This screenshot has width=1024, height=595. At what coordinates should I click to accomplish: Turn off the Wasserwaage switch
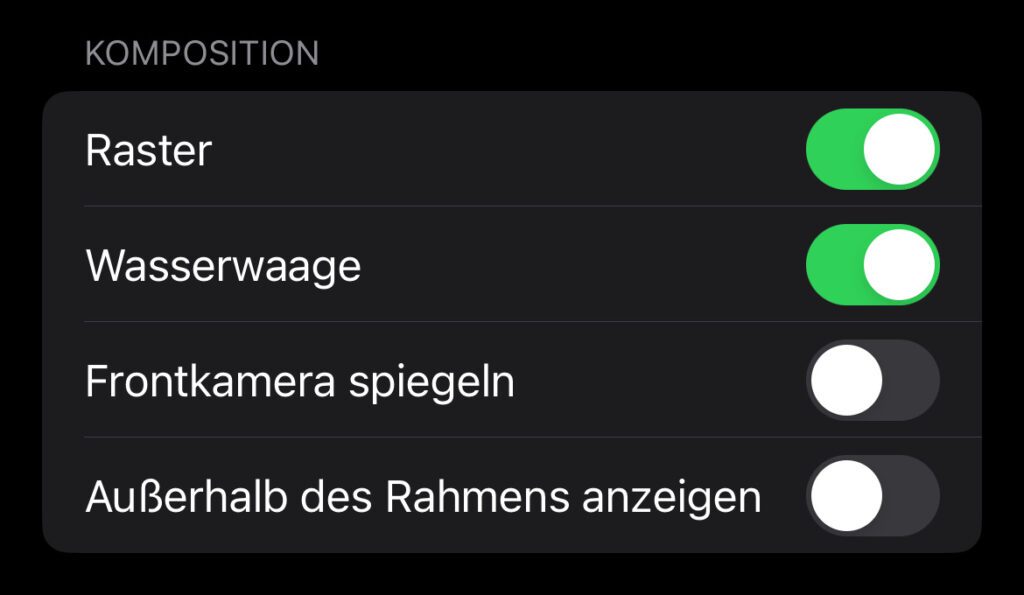pos(872,265)
